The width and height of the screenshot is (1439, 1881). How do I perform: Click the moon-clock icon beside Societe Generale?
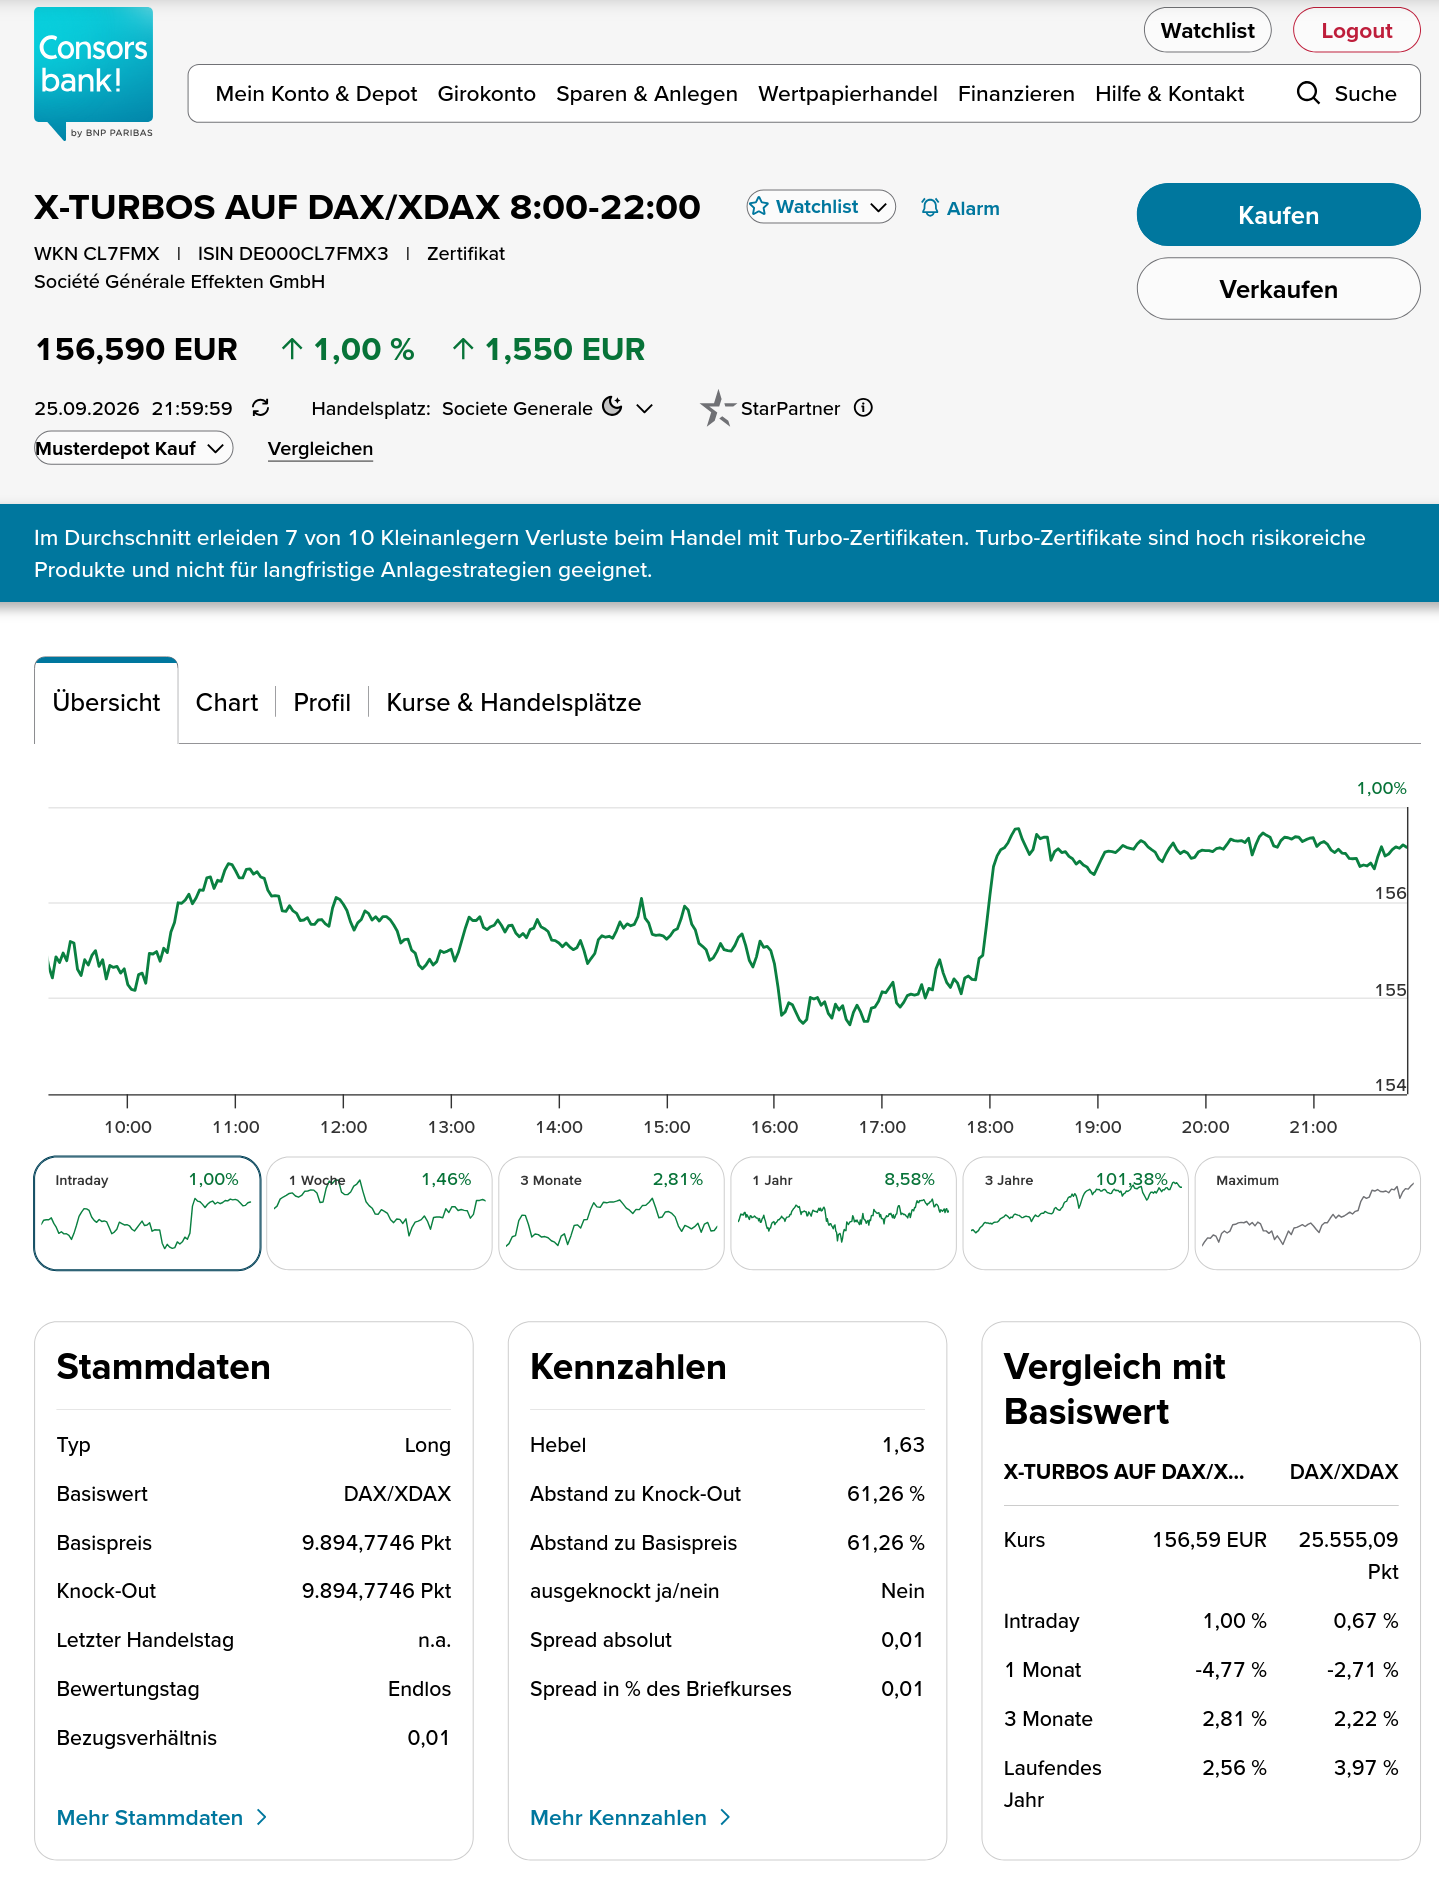[612, 407]
